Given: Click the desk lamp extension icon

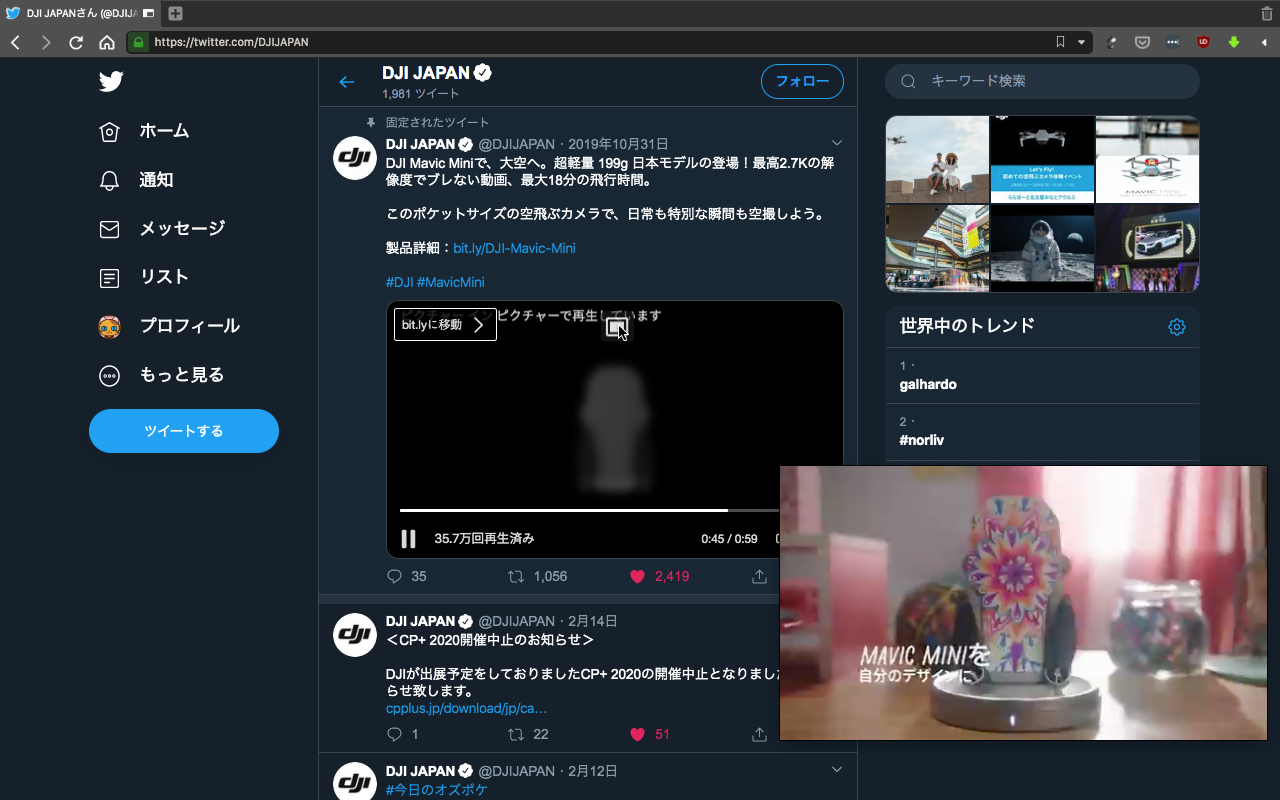Looking at the screenshot, I should pos(1112,42).
